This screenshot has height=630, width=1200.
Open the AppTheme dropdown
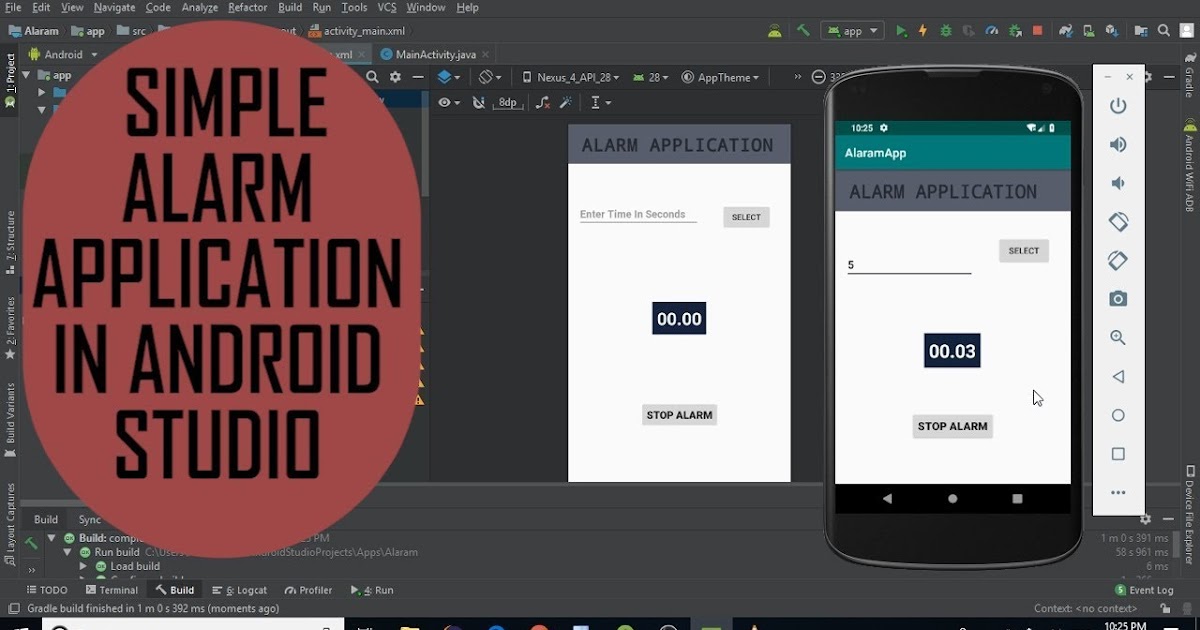point(720,77)
